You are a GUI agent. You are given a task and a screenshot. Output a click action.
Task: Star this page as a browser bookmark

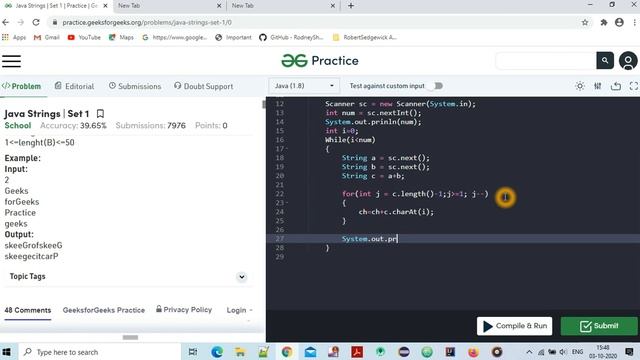pyautogui.click(x=585, y=22)
